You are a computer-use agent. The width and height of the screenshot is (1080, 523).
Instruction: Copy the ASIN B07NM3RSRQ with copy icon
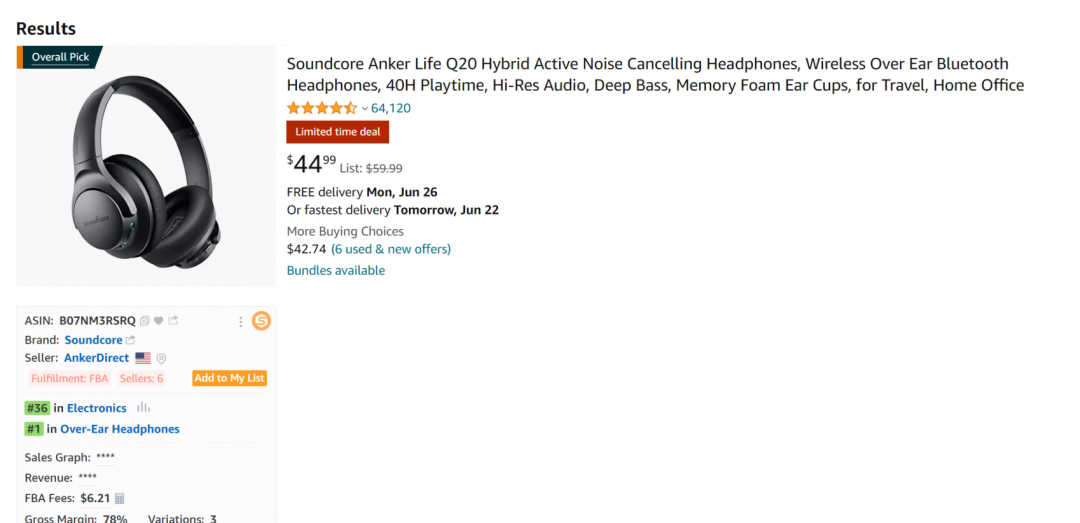[x=145, y=321]
